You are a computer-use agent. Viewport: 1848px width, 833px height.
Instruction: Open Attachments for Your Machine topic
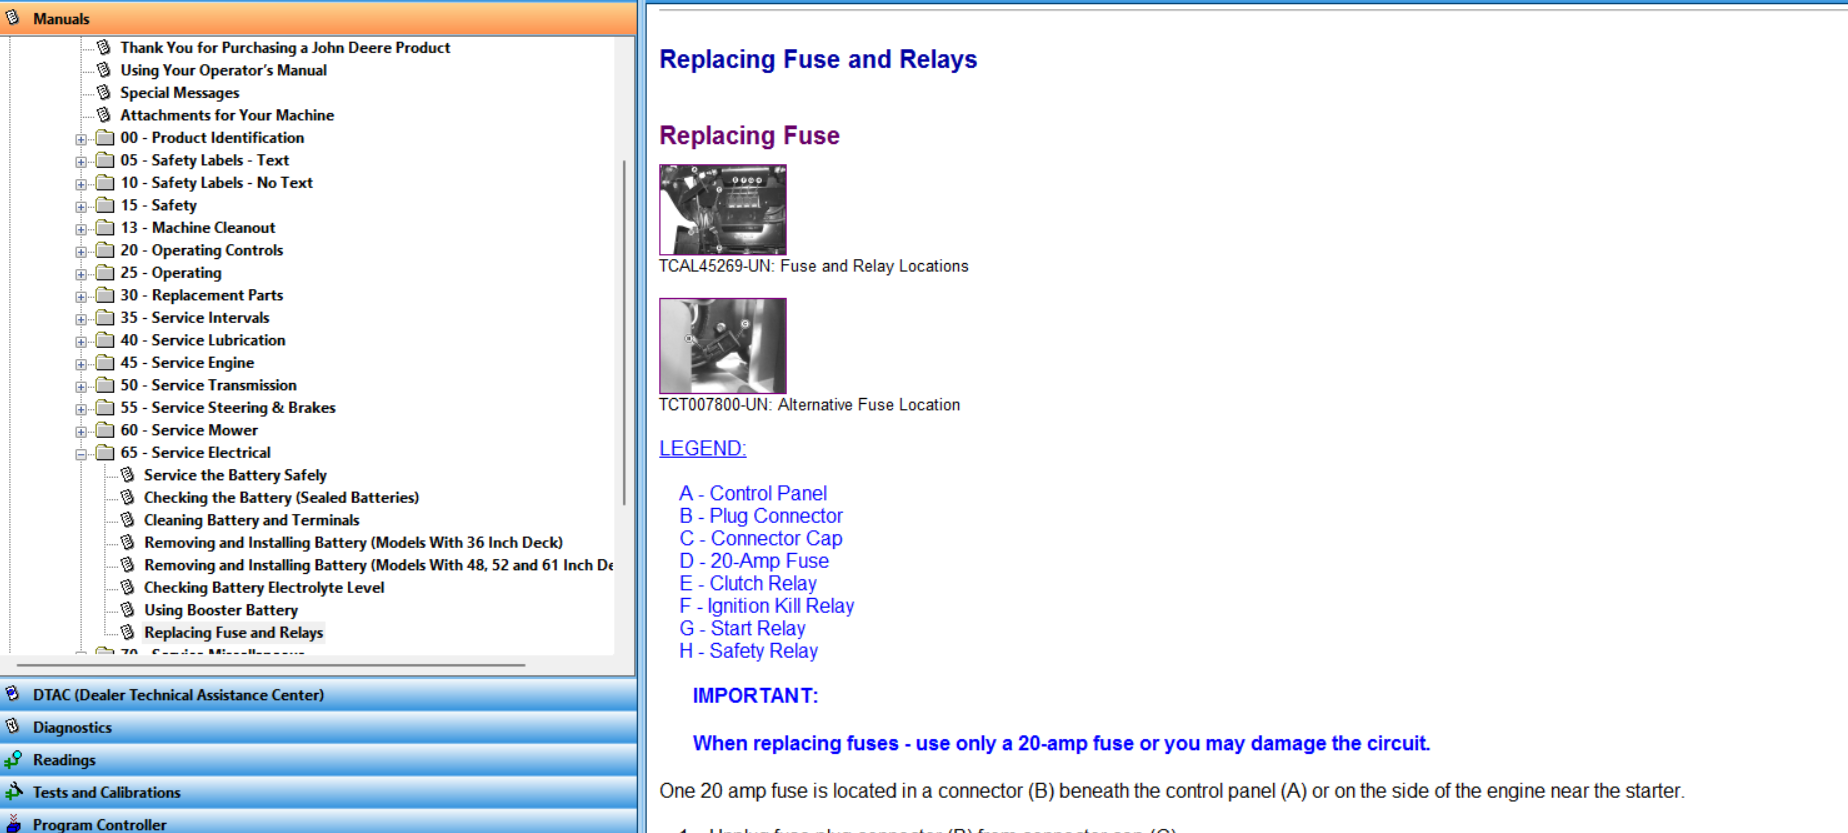point(227,115)
